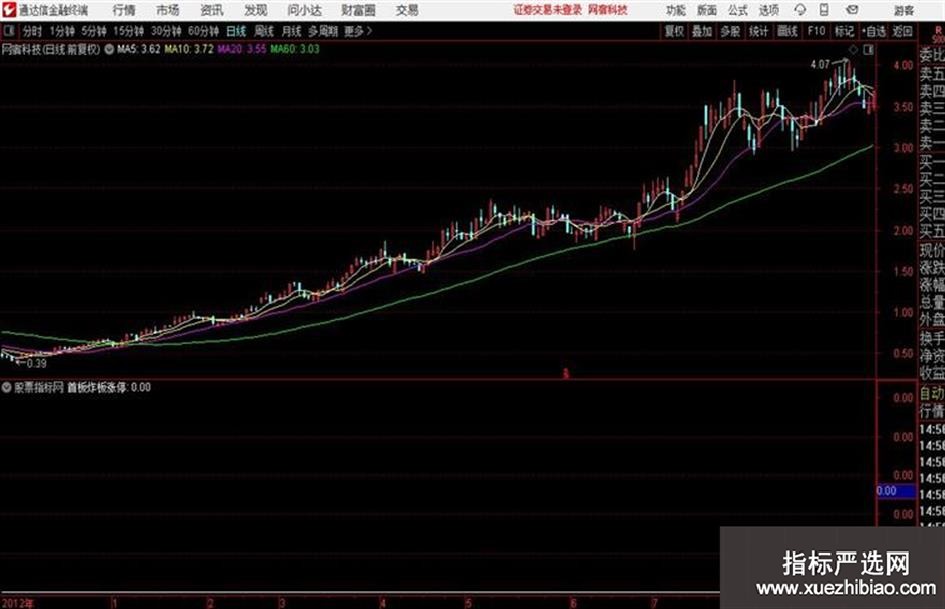Open the 发现 menu
Viewport: 945px width, 609px height.
point(256,10)
